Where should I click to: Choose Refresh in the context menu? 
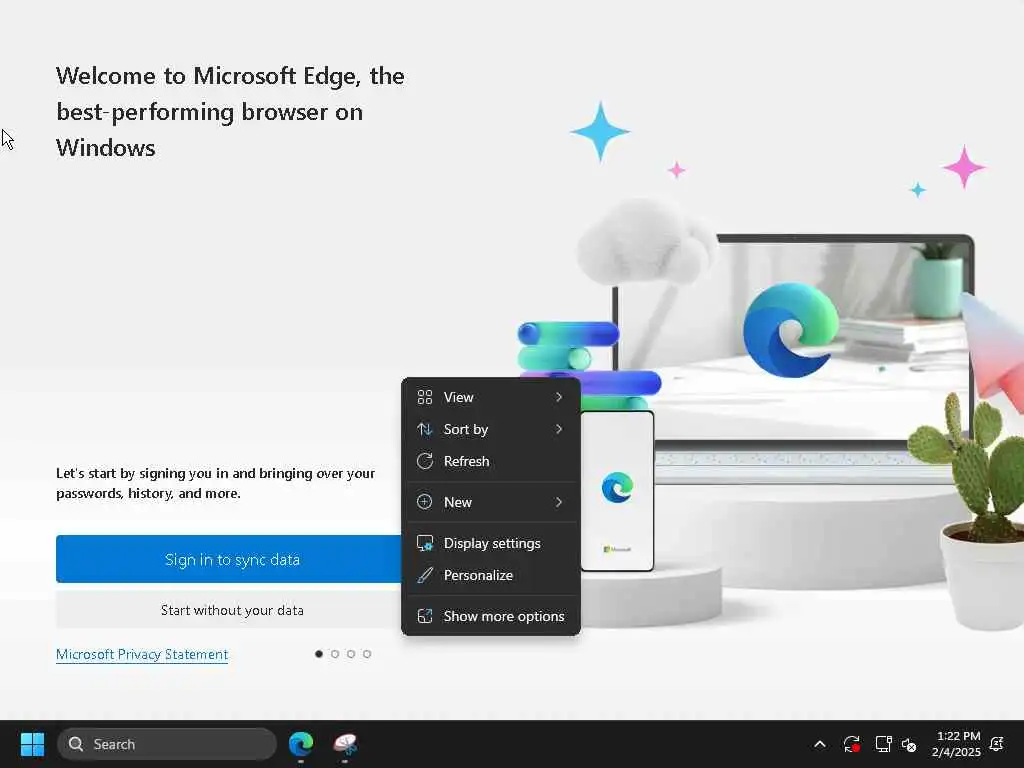click(490, 461)
